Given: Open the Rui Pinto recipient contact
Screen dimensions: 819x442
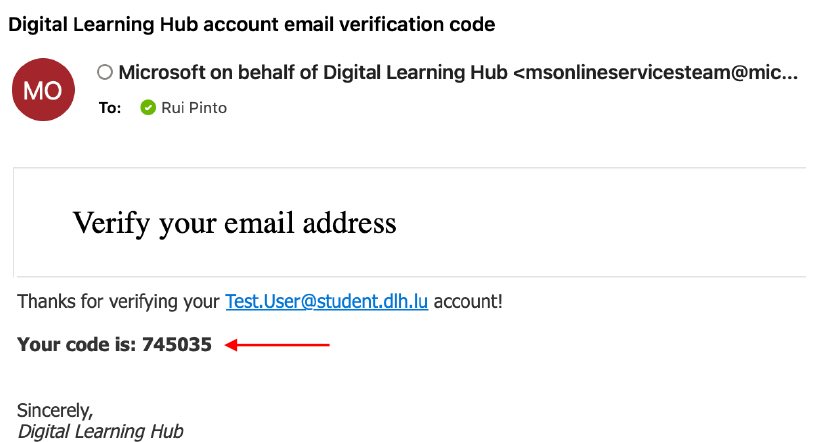Looking at the screenshot, I should click(x=194, y=107).
